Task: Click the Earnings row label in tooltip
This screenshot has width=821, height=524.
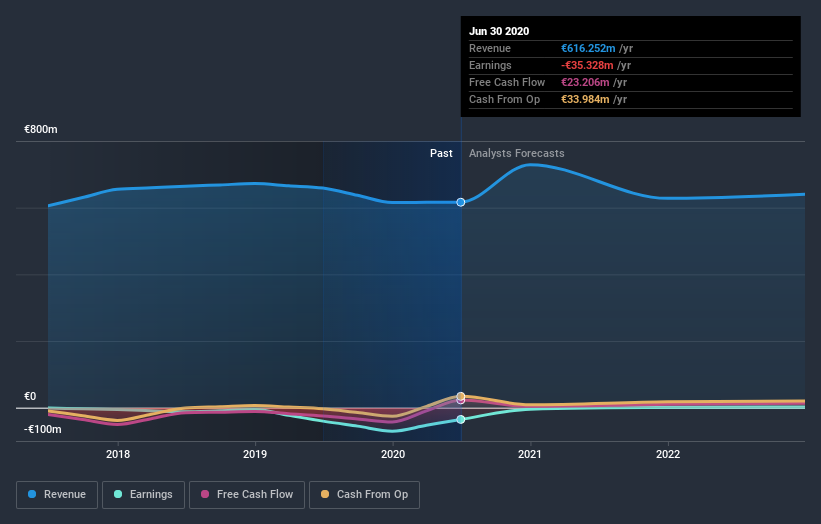Action: tap(490, 65)
